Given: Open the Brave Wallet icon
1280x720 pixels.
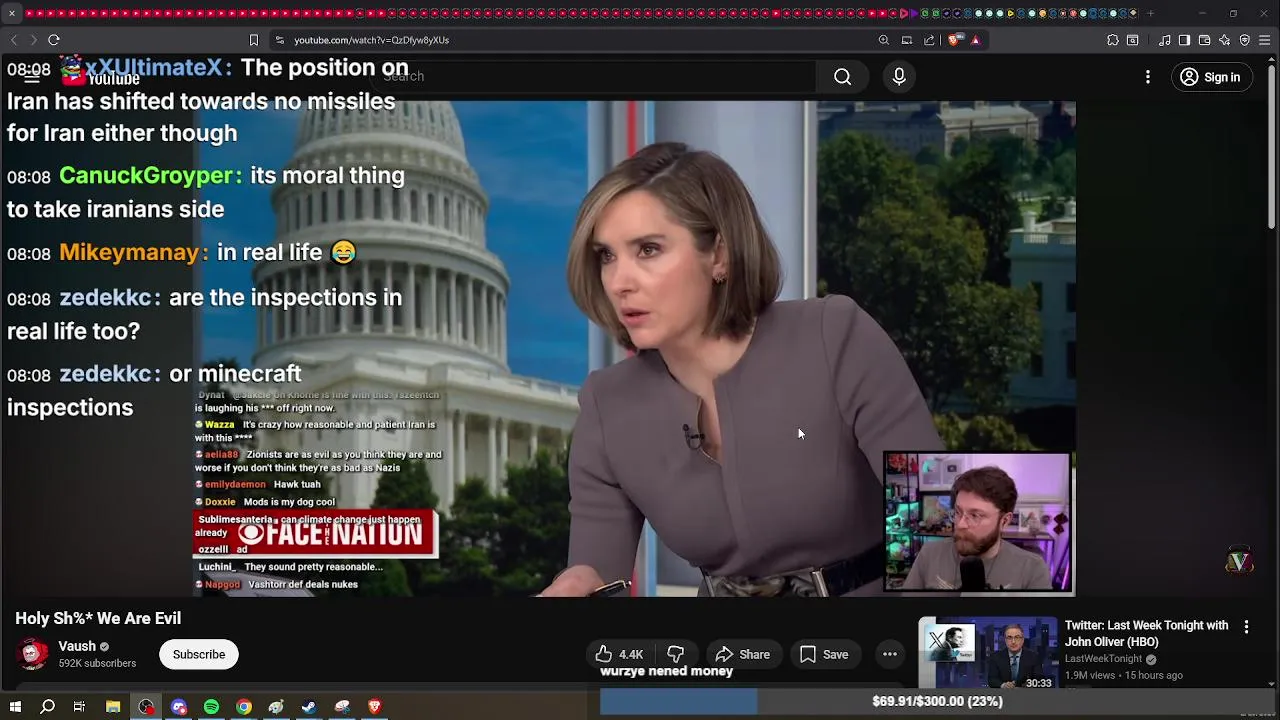Looking at the screenshot, I should coord(1205,40).
